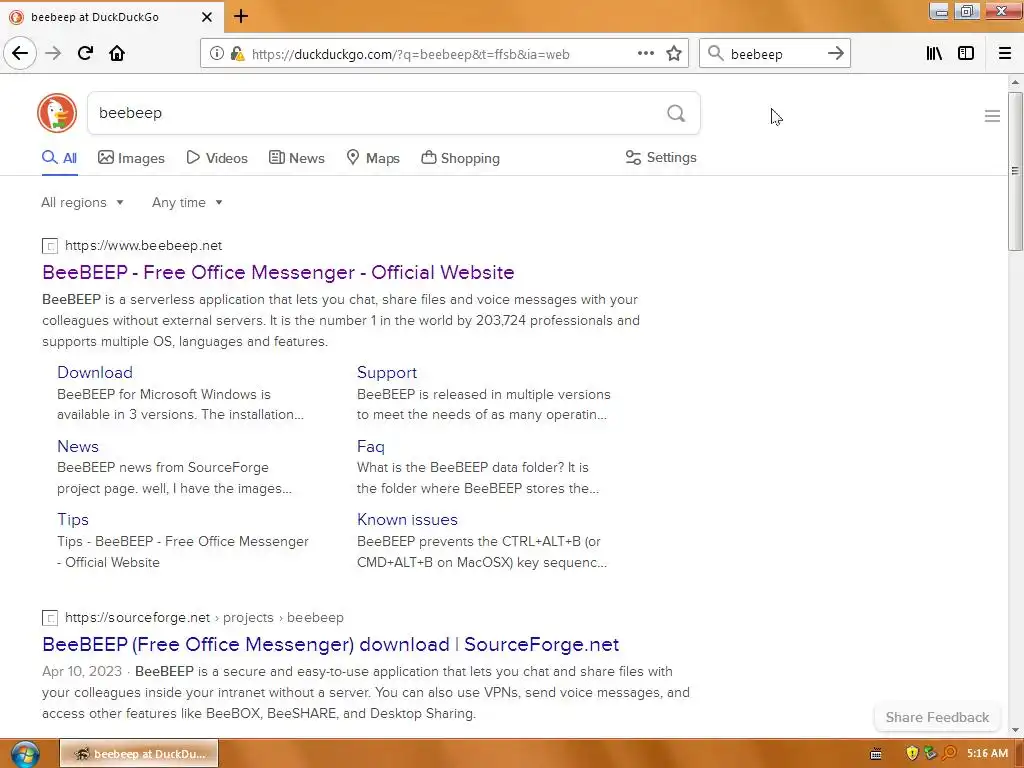The height and width of the screenshot is (768, 1024).
Task: Reload the current page
Action: (x=85, y=54)
